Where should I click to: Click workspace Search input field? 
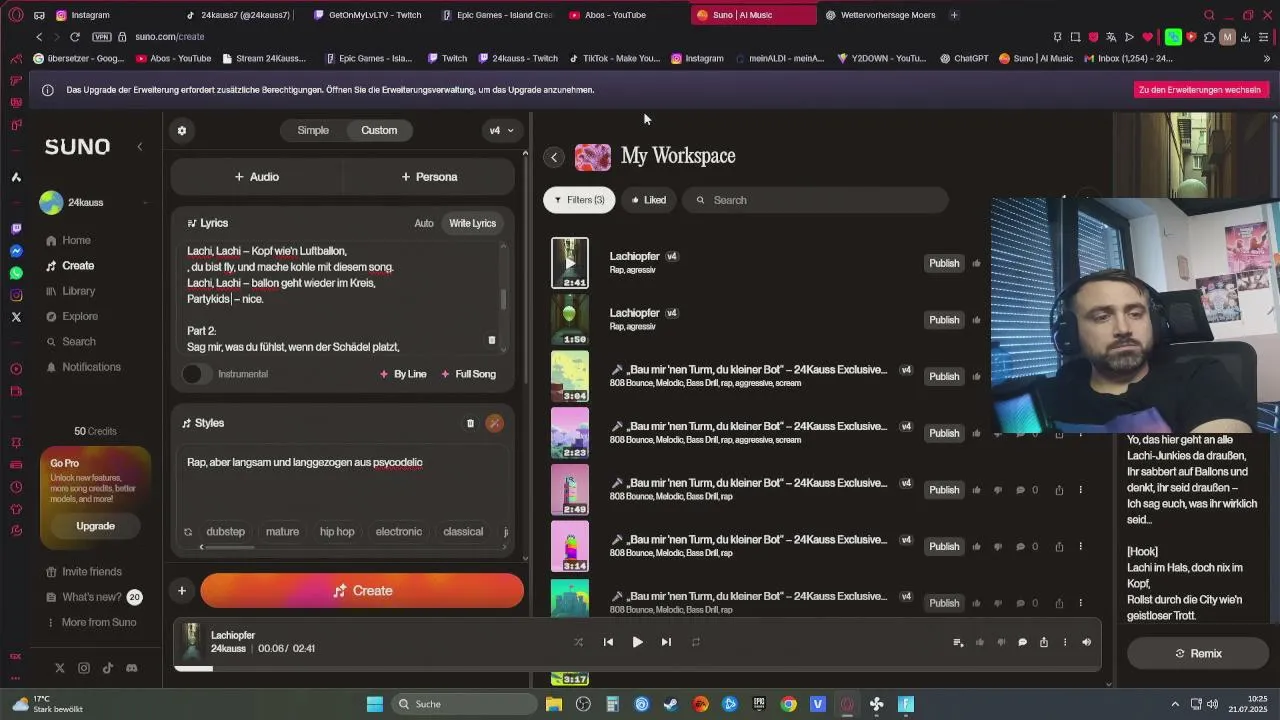816,200
